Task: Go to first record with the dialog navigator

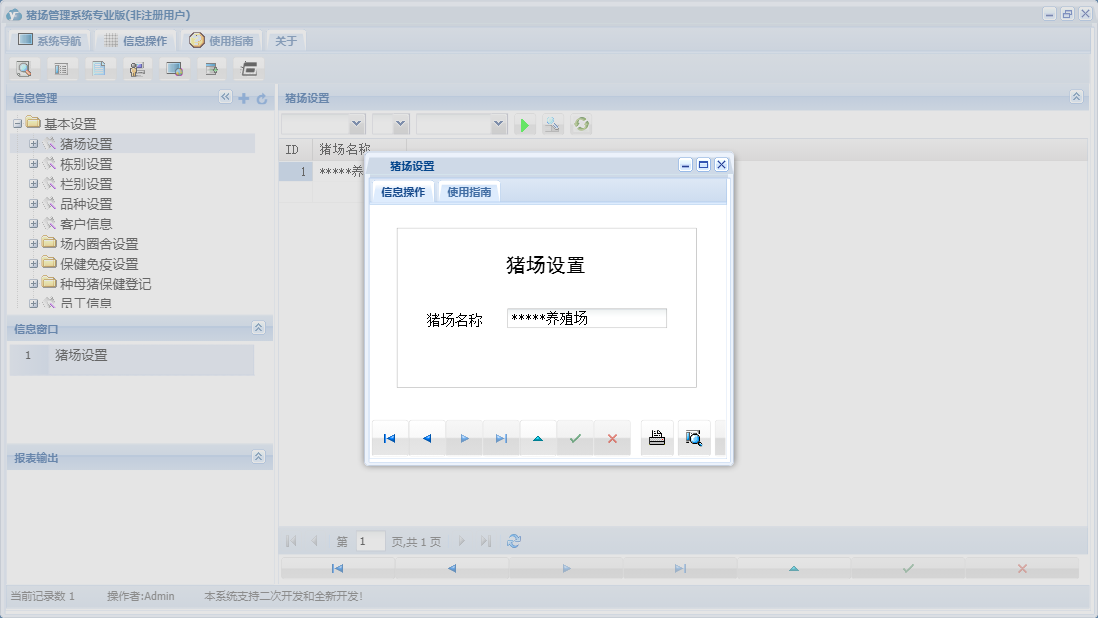Action: coord(389,437)
